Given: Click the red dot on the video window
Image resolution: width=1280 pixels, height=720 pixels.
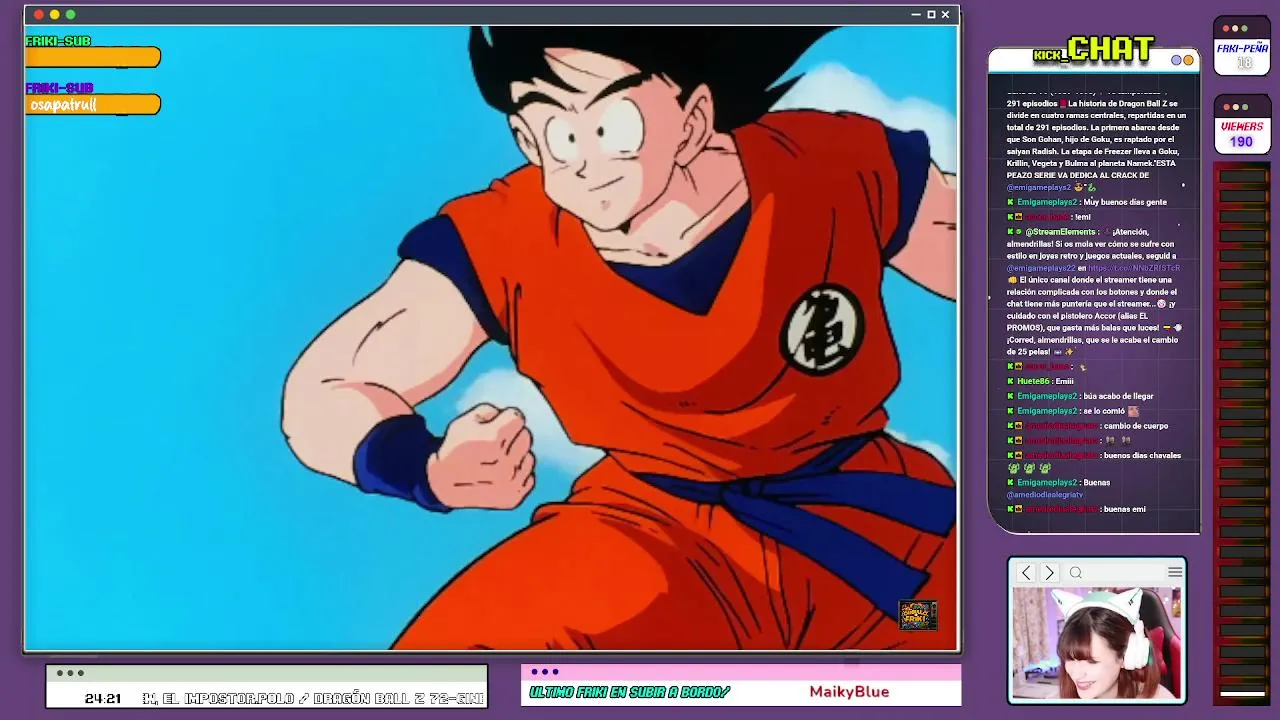Looking at the screenshot, I should pos(39,15).
